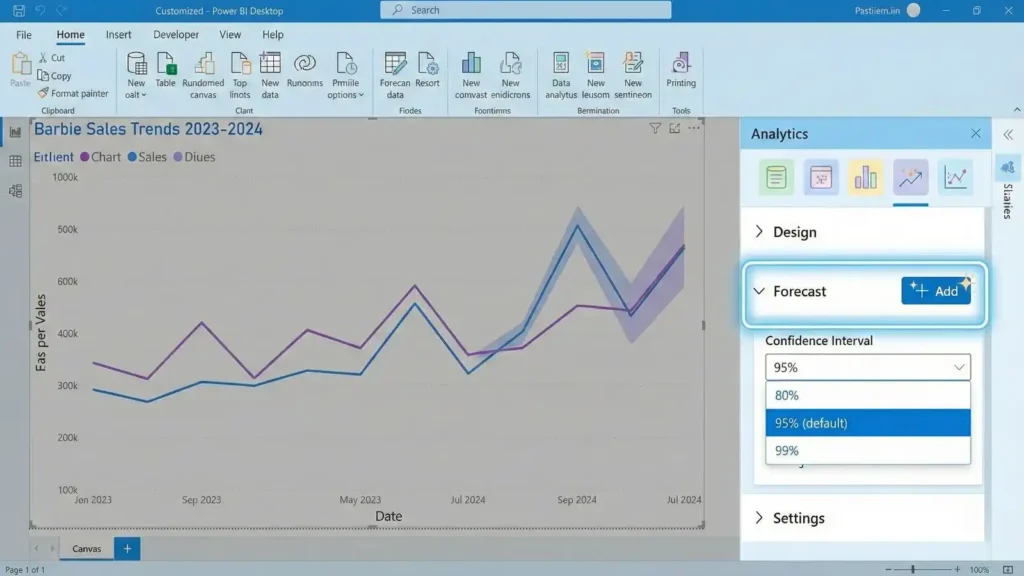Toggle the Eitlient legend item
Screen dimensions: 1024x576
[x=54, y=157]
